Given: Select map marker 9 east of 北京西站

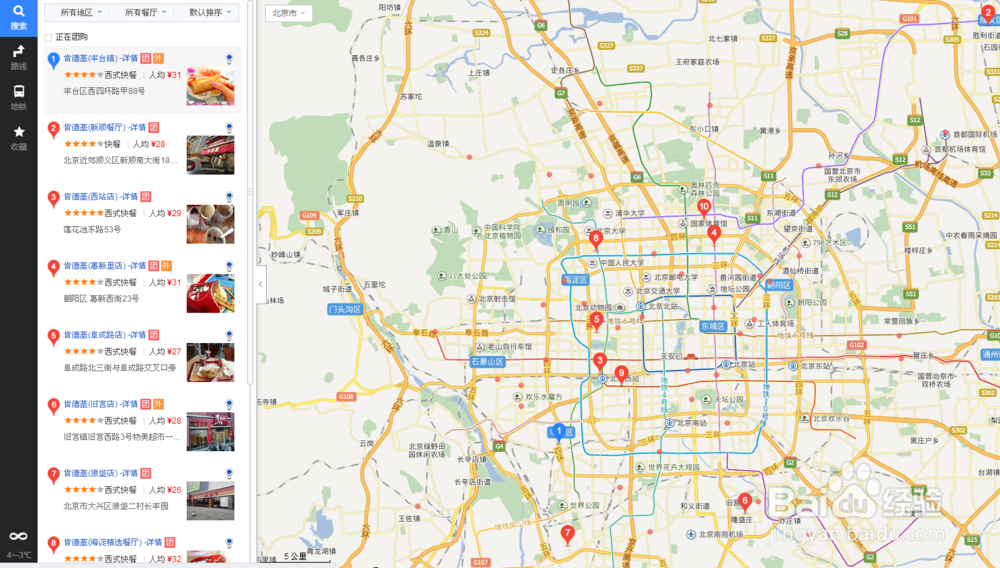Looking at the screenshot, I should point(621,374).
